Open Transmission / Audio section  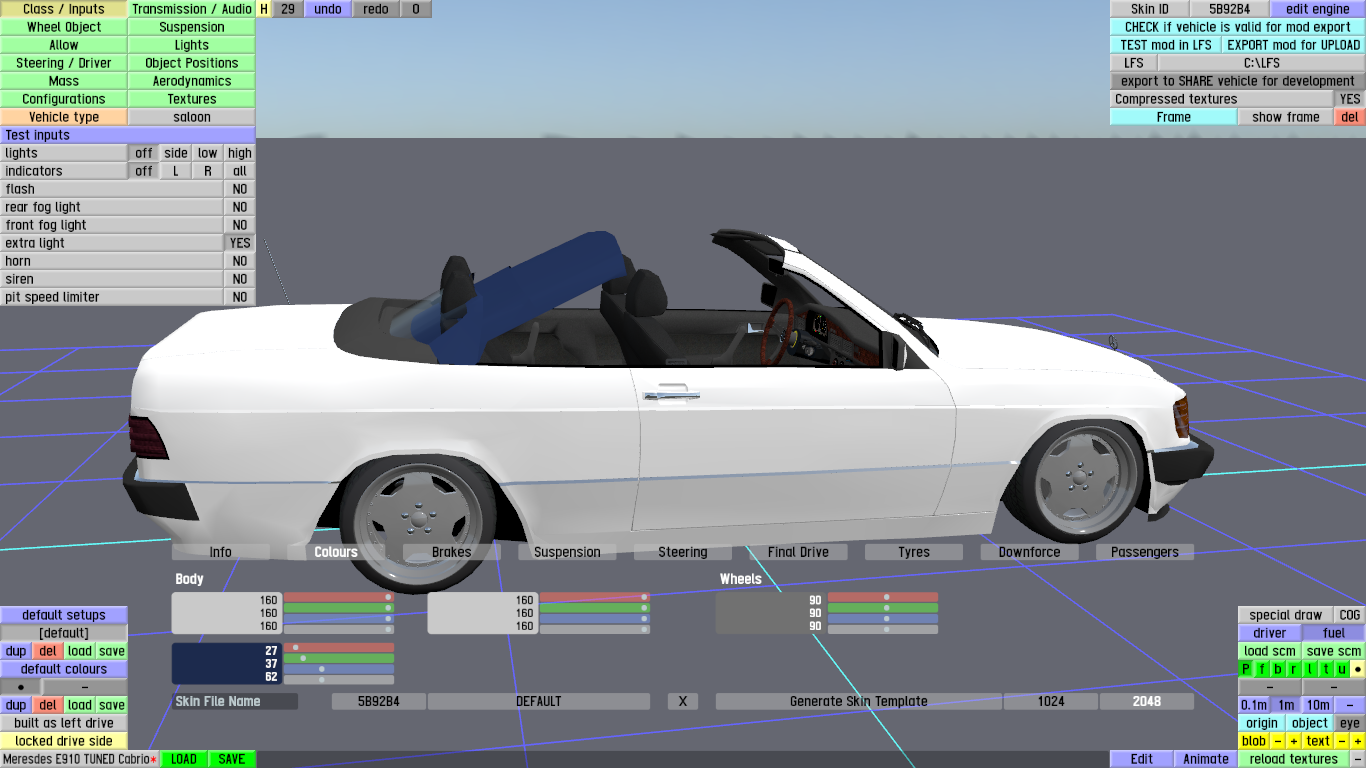[x=192, y=9]
